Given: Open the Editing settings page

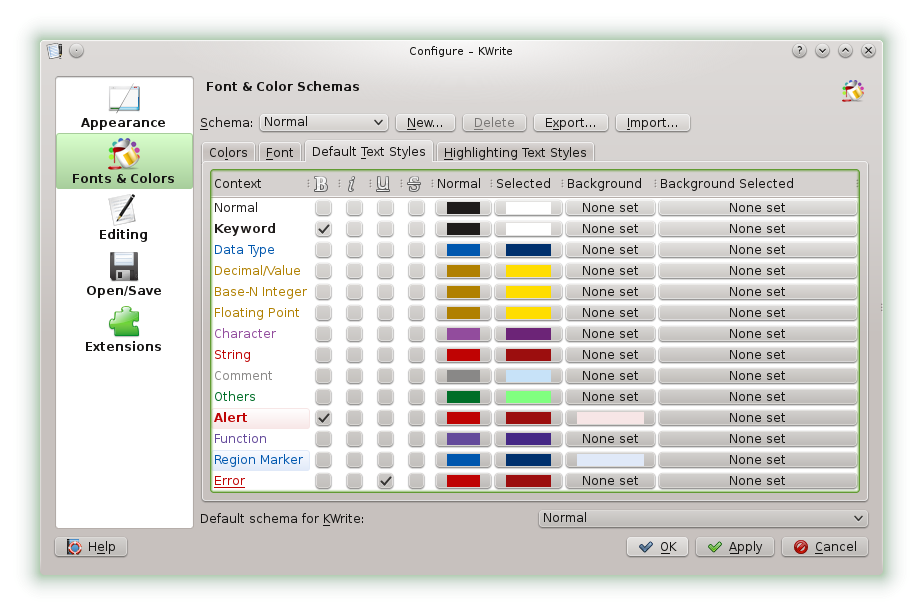Looking at the screenshot, I should click(x=124, y=218).
